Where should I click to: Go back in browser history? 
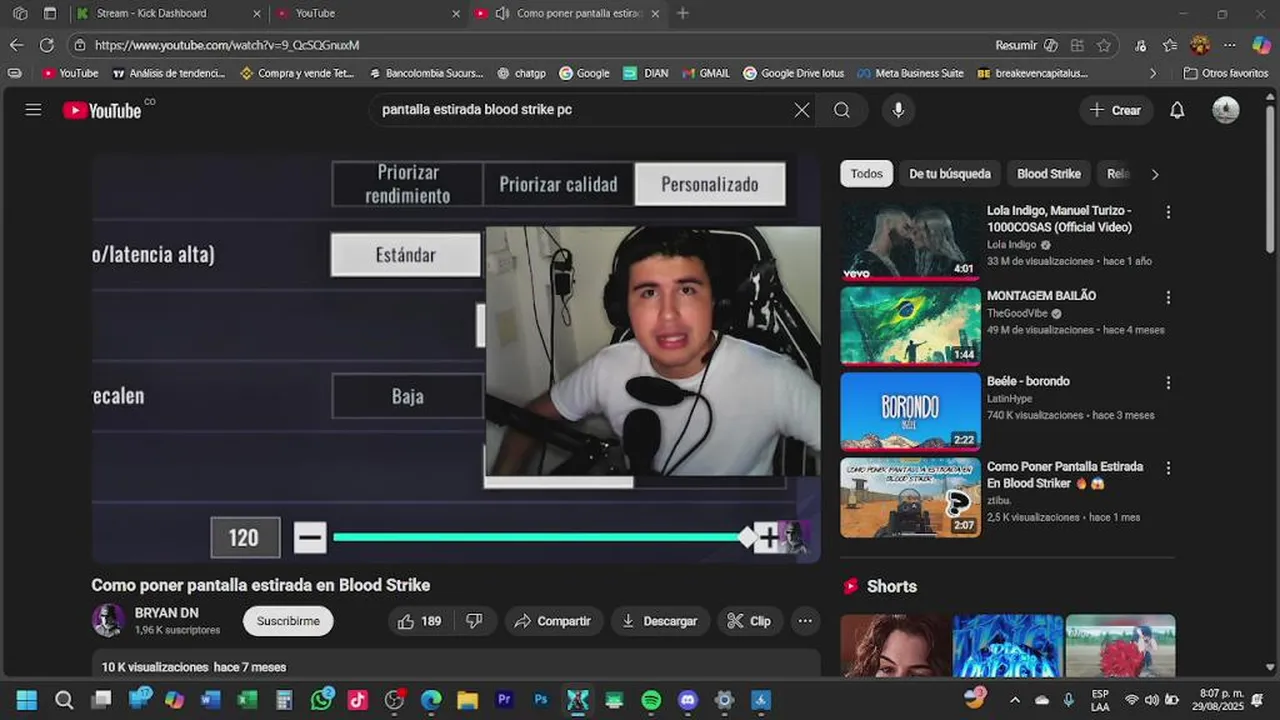point(16,45)
